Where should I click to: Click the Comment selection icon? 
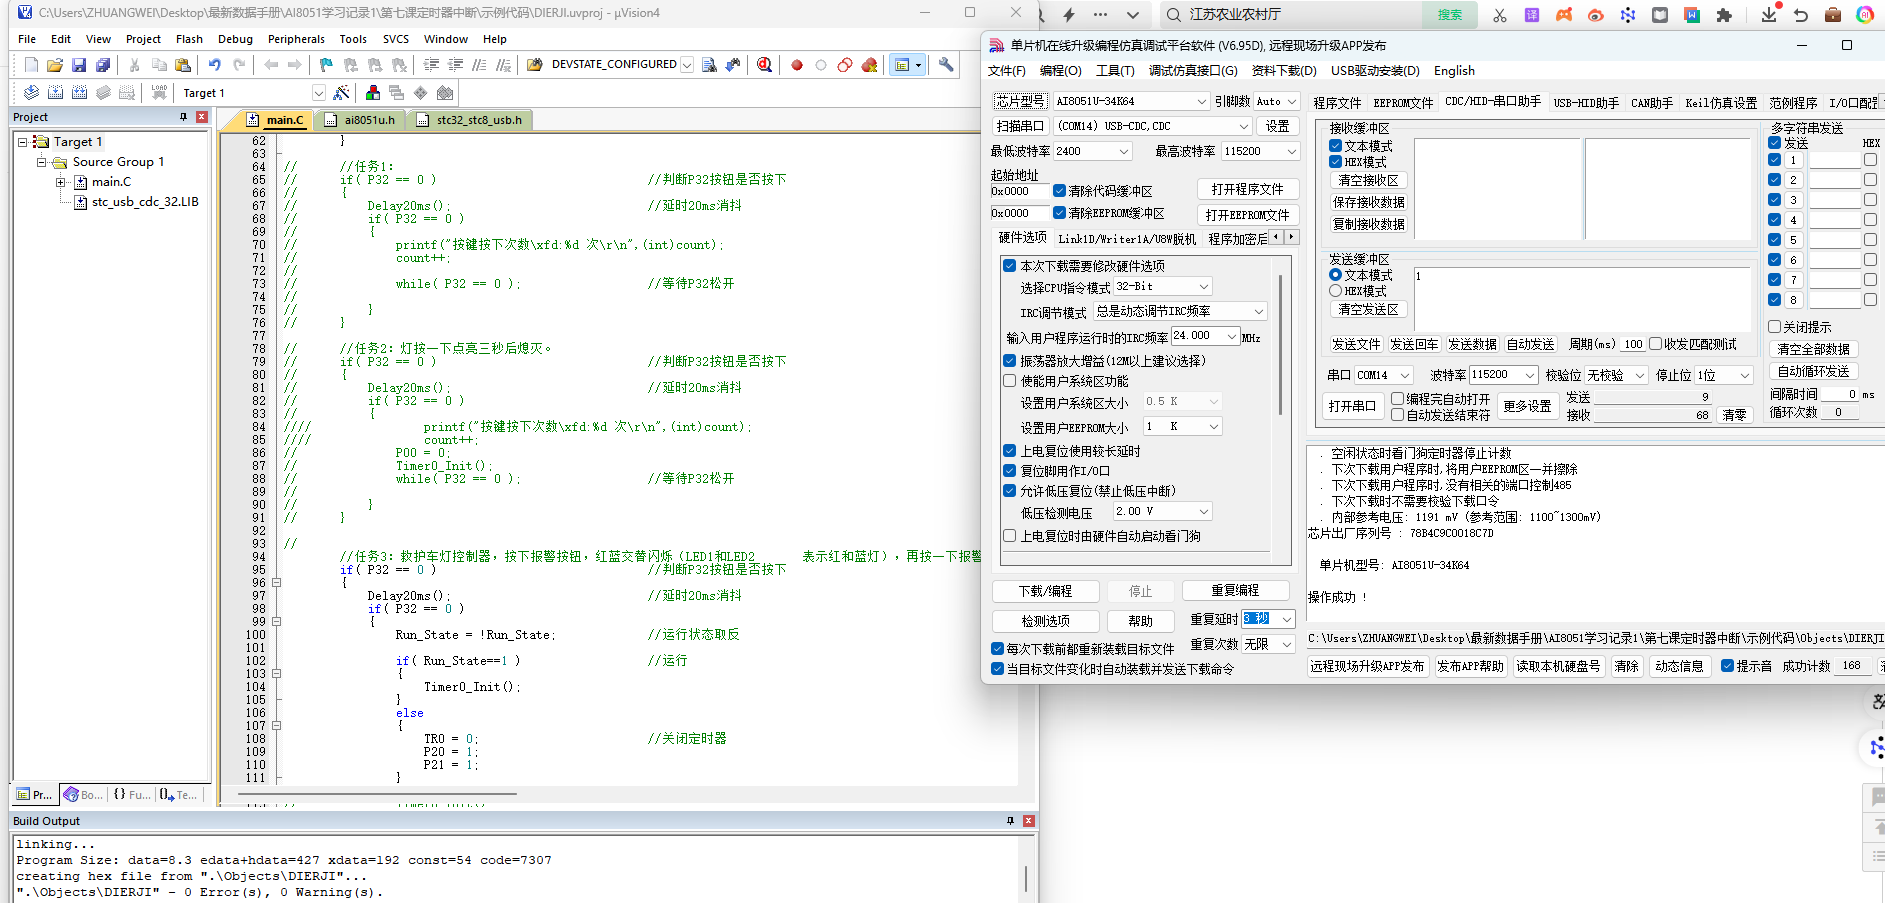tap(479, 65)
